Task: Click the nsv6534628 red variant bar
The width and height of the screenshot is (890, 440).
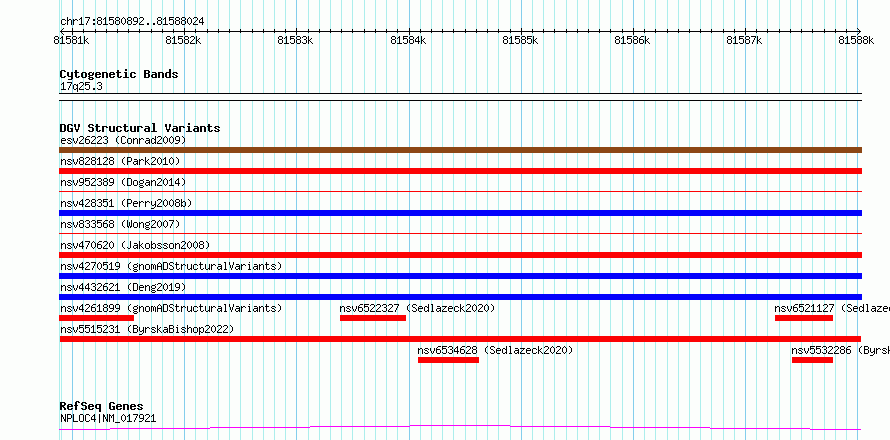Action: pos(448,360)
